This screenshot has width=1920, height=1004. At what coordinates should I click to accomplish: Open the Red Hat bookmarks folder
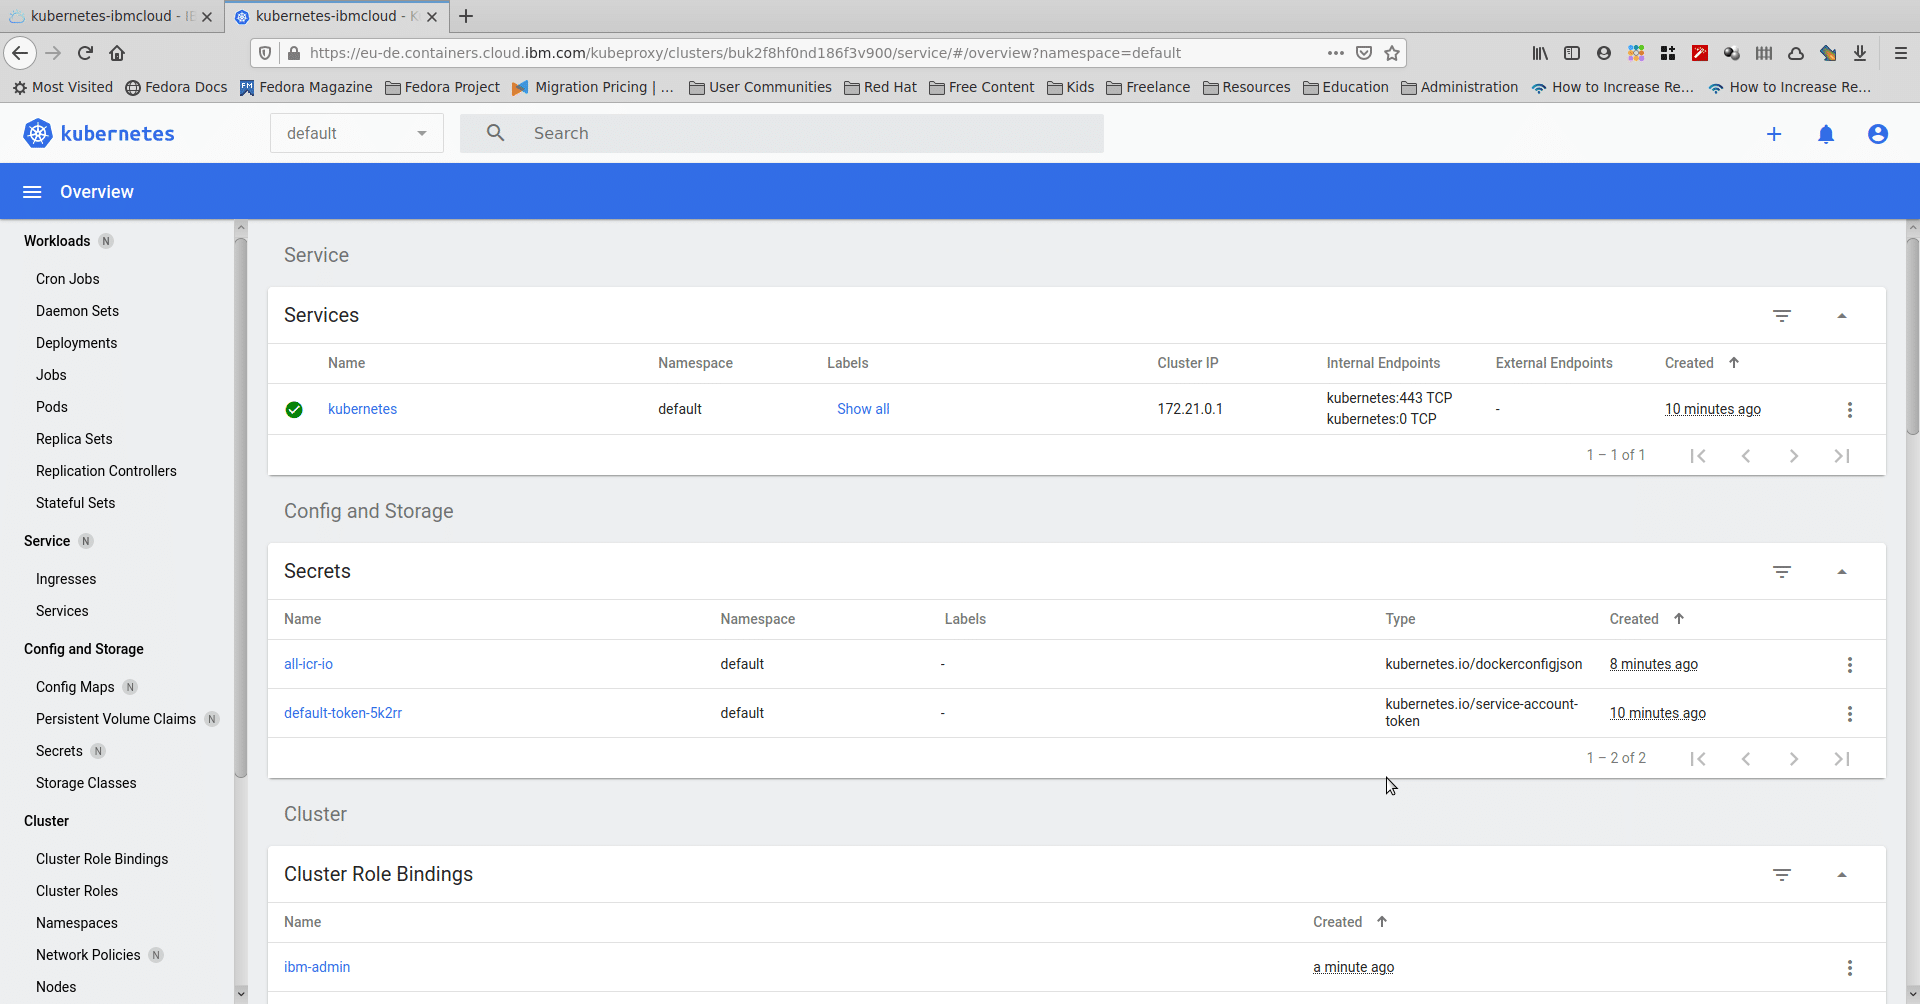tap(880, 87)
